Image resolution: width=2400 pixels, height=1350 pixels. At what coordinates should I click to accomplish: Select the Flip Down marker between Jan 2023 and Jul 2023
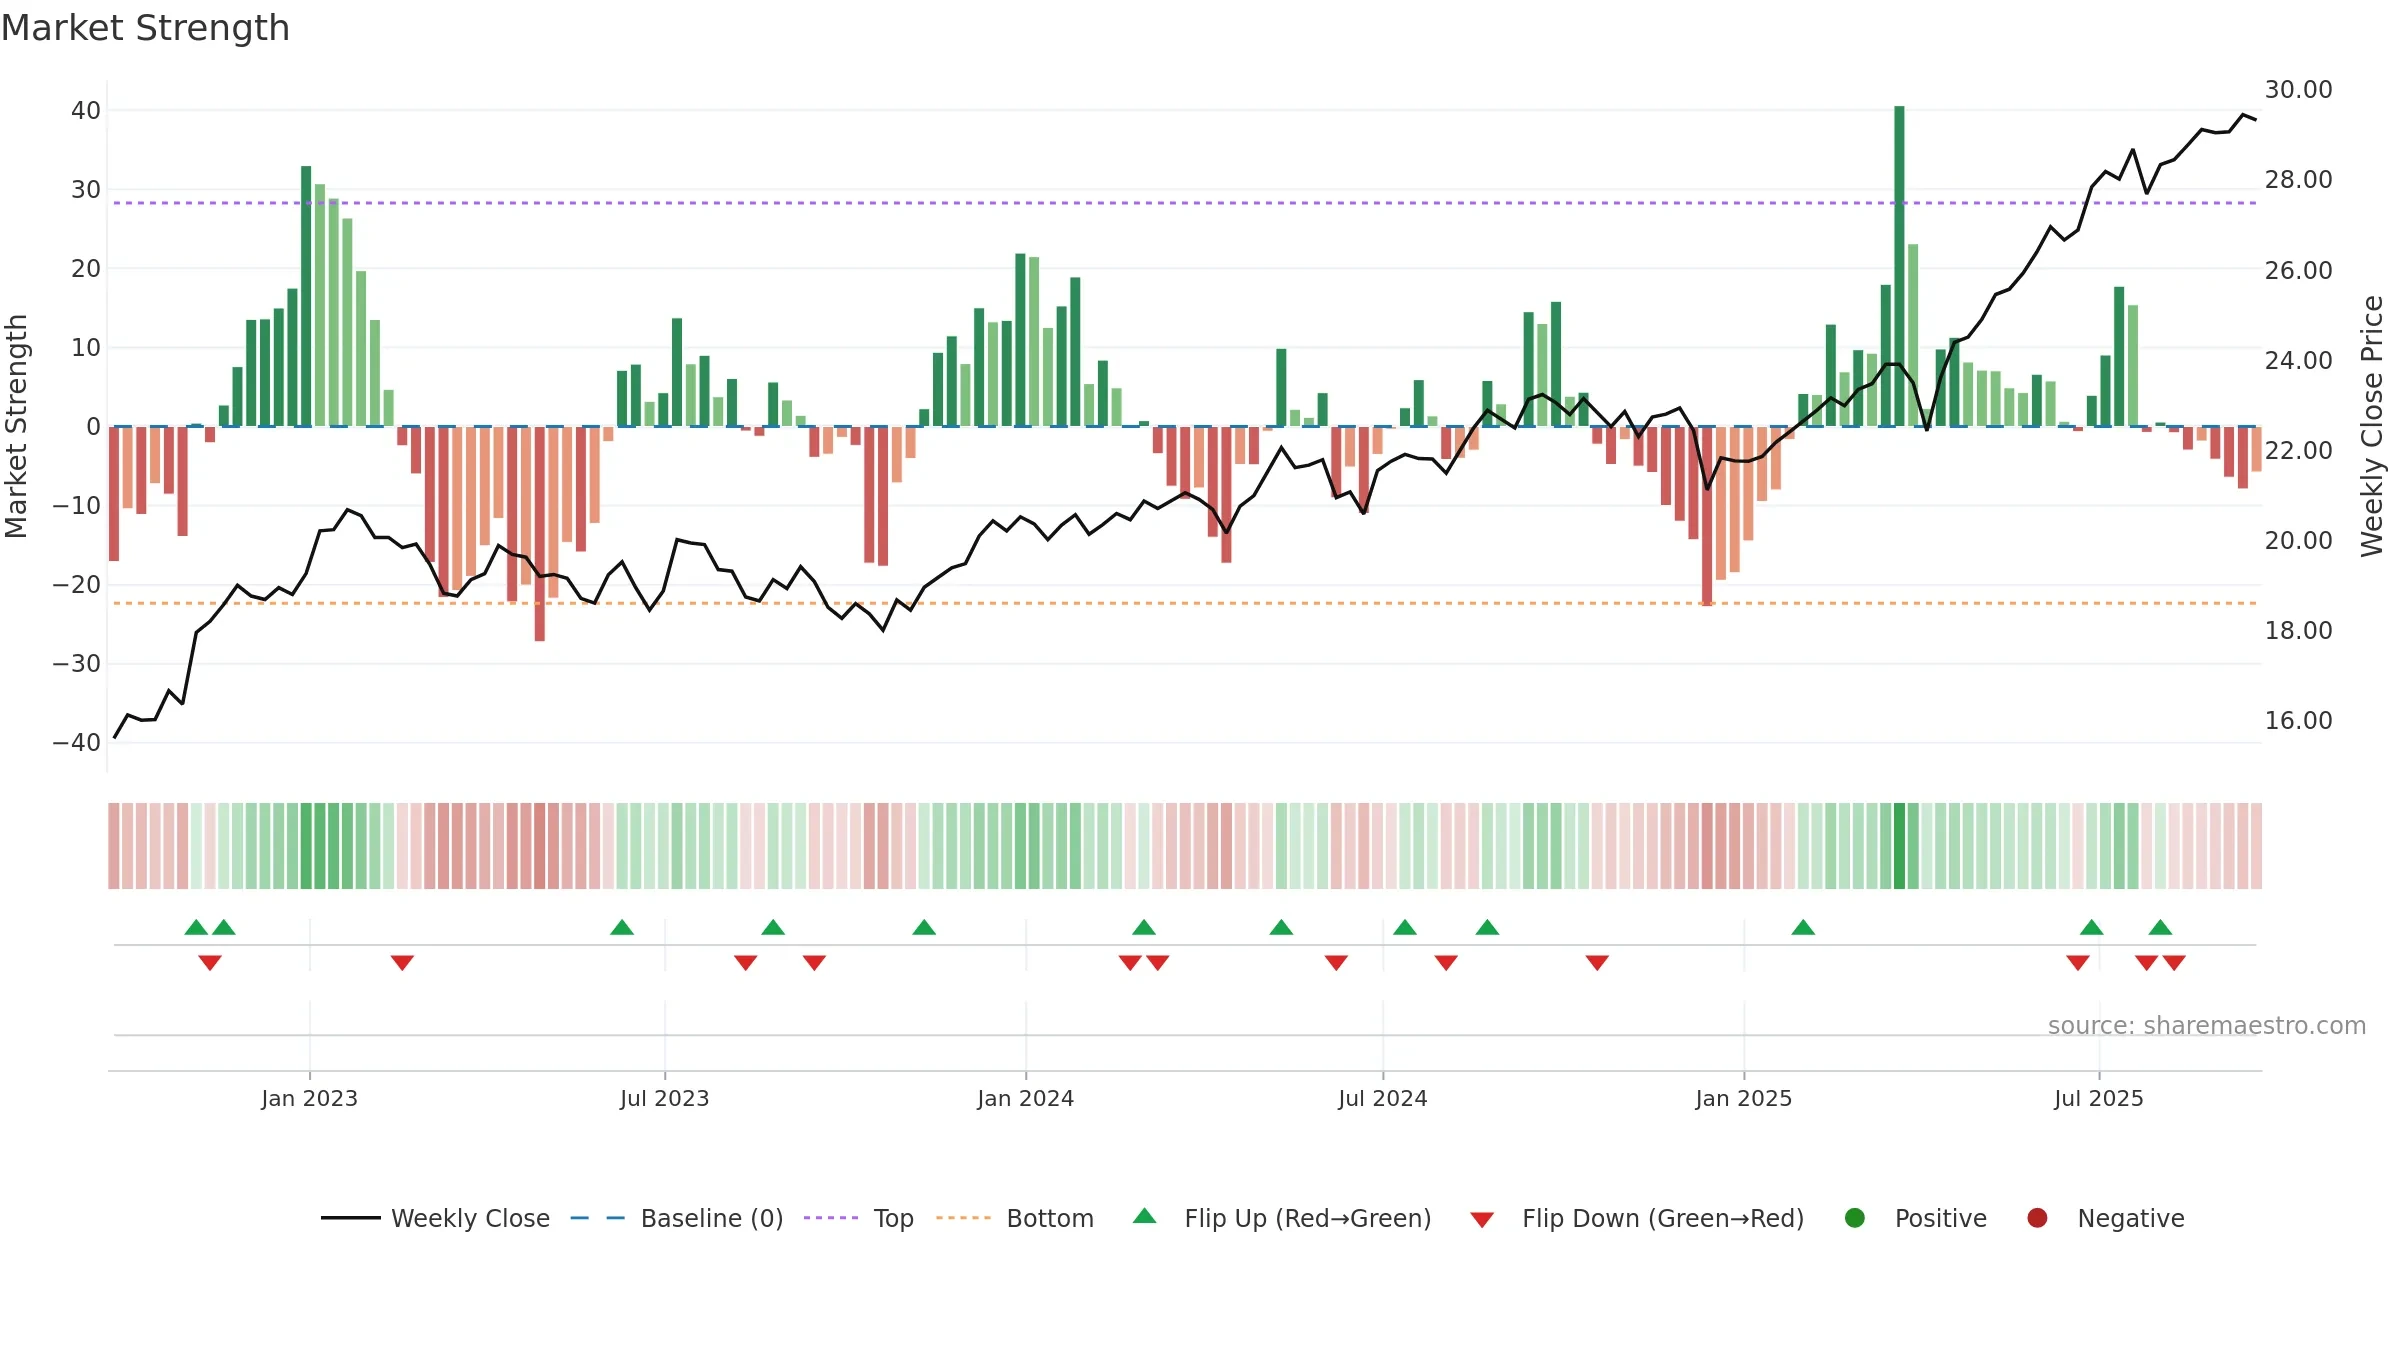tap(402, 963)
